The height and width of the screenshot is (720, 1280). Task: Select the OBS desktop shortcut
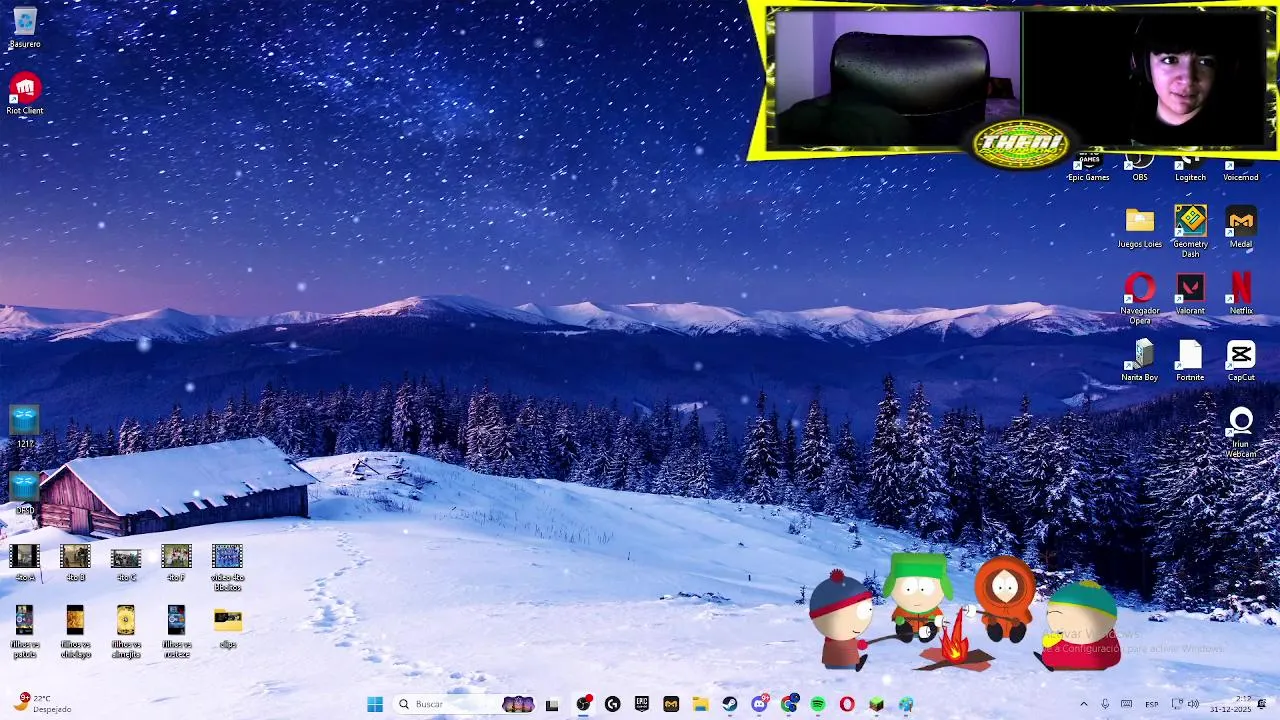(x=1140, y=168)
